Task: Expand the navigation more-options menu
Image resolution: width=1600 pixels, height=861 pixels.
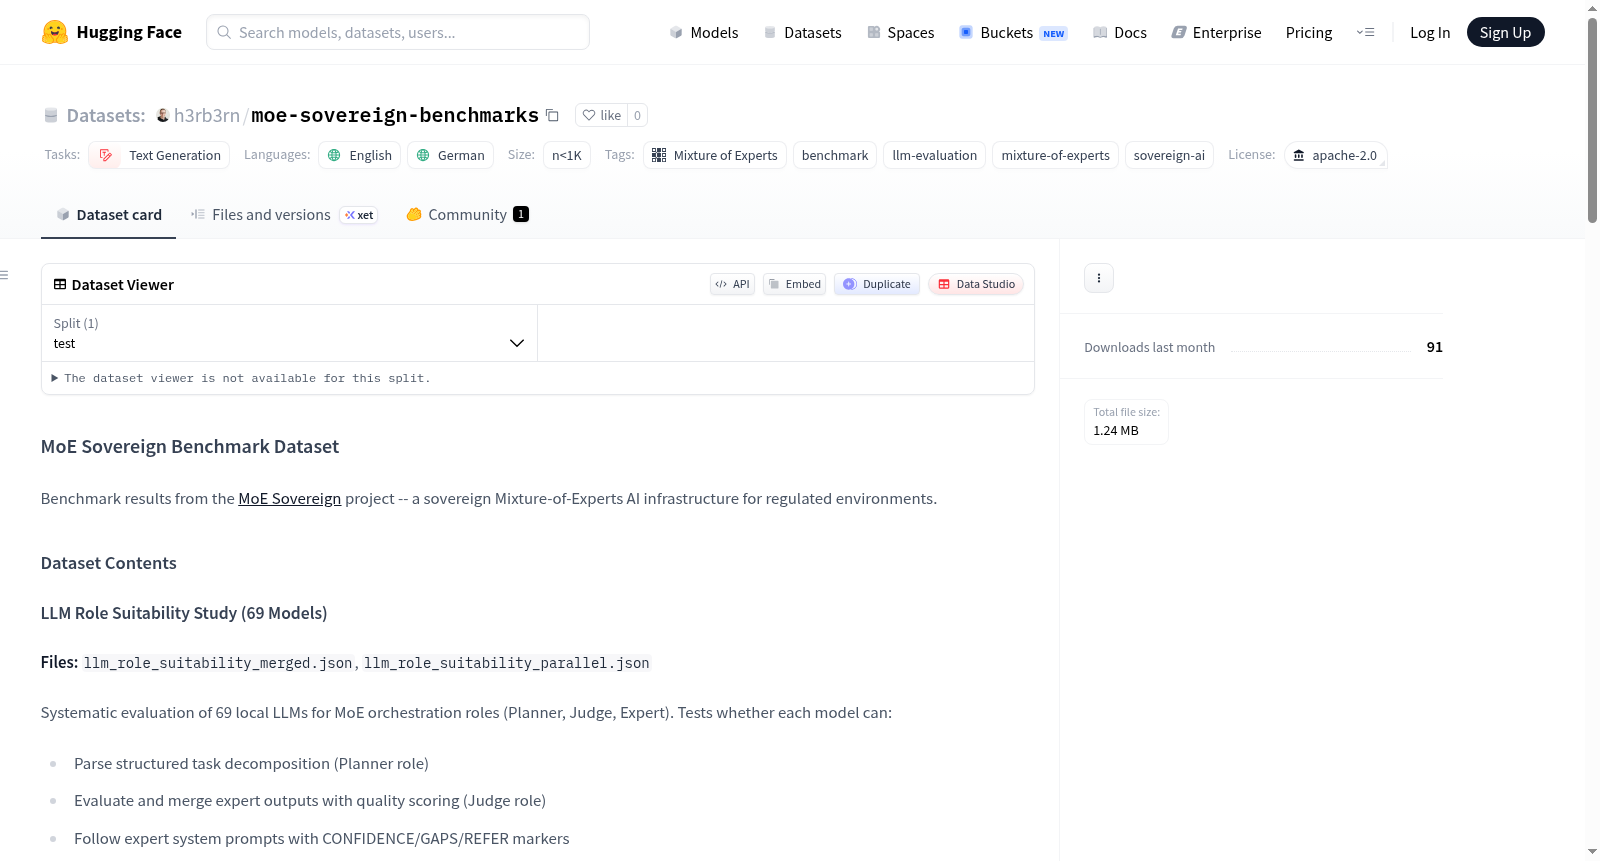Action: point(1365,32)
